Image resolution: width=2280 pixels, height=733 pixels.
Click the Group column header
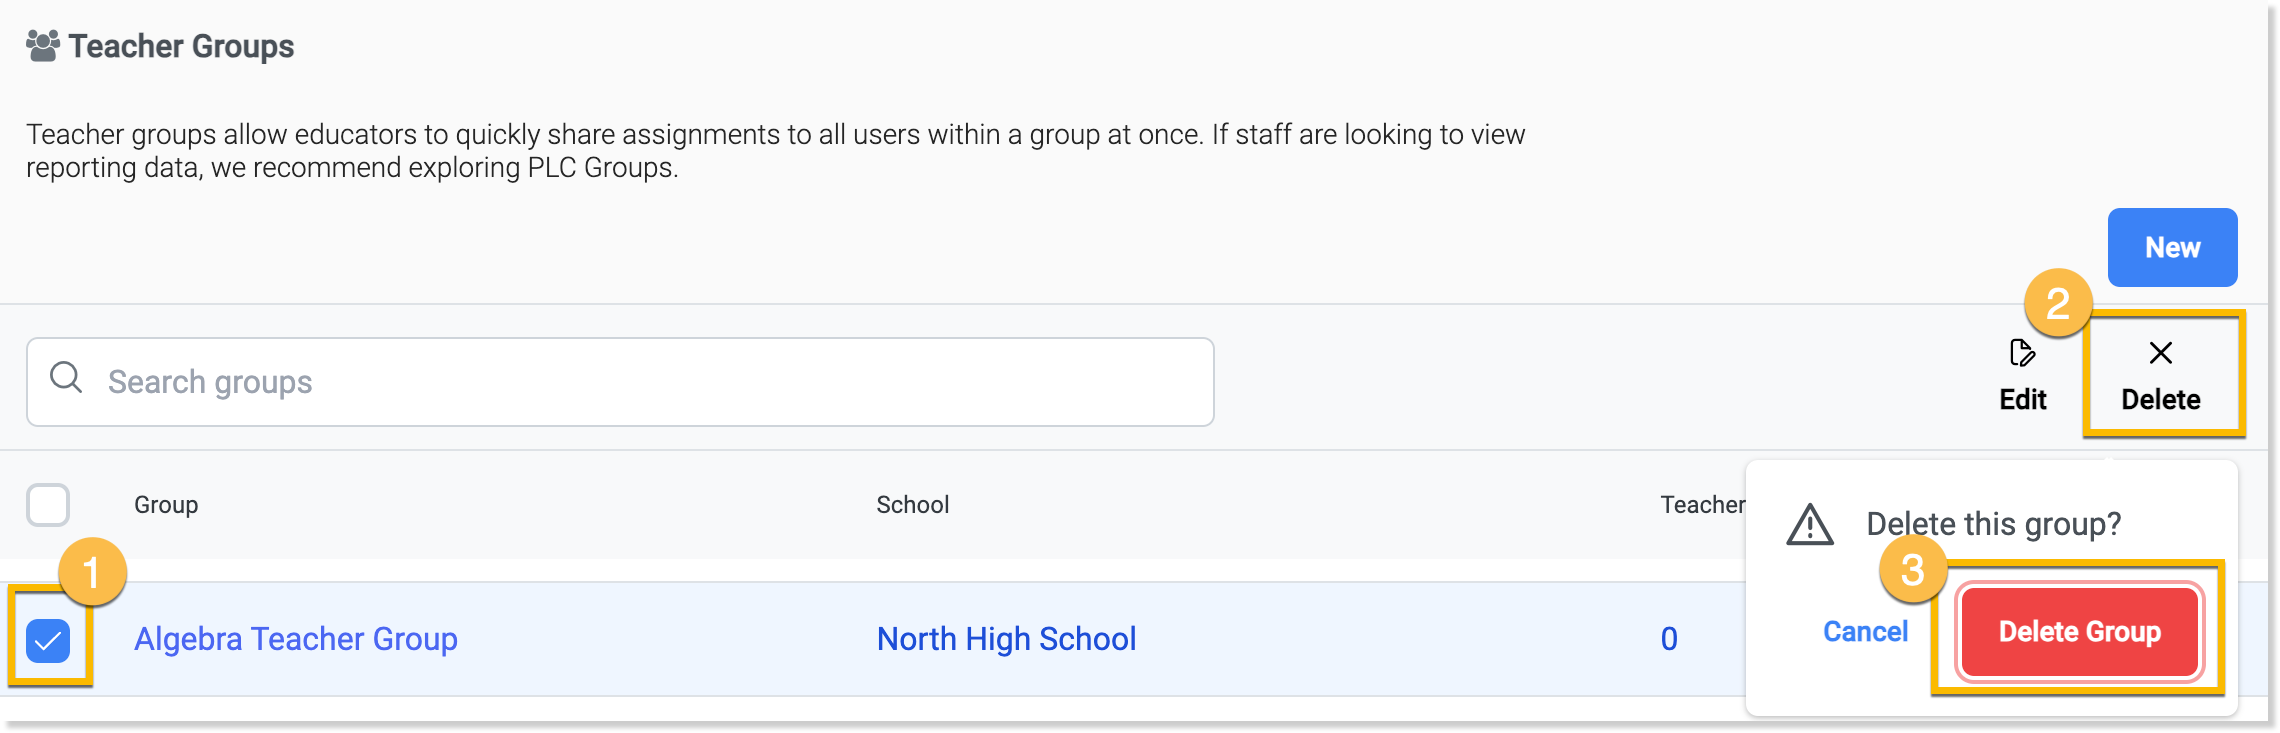point(166,505)
